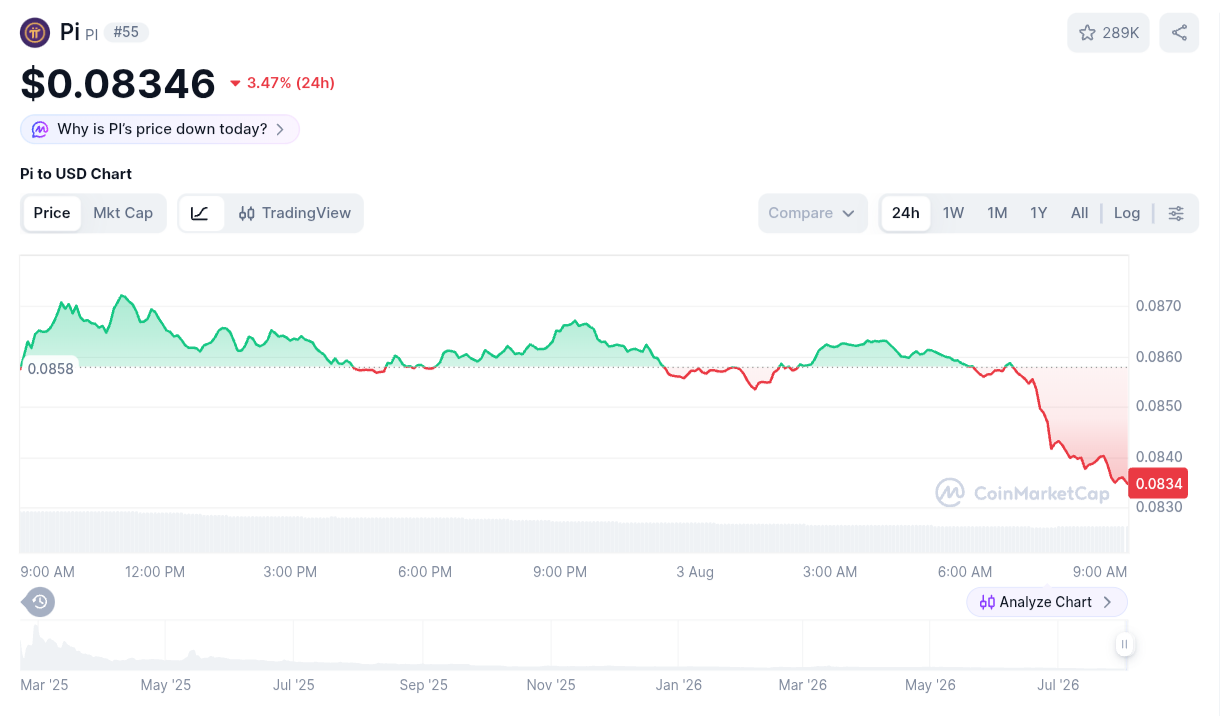
Task: Click 'Nov '25' on the range navigator
Action: pyautogui.click(x=551, y=685)
